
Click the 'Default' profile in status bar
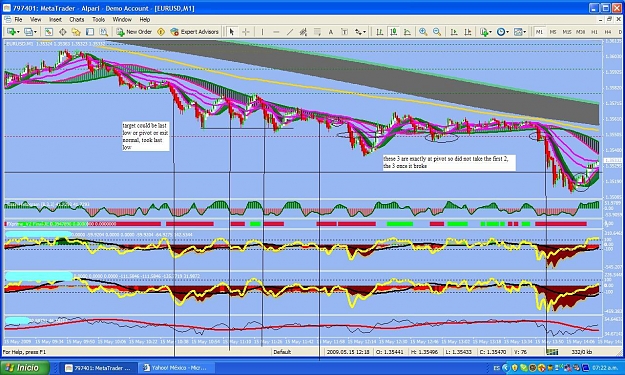click(x=282, y=352)
